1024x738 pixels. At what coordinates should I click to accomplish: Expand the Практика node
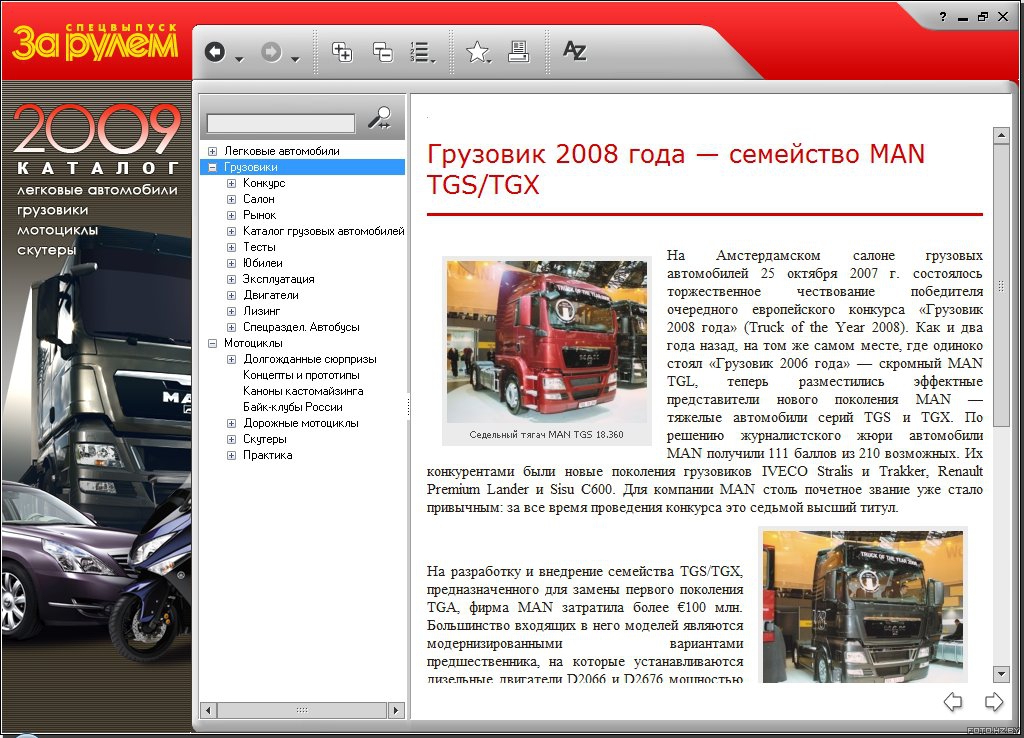point(231,455)
